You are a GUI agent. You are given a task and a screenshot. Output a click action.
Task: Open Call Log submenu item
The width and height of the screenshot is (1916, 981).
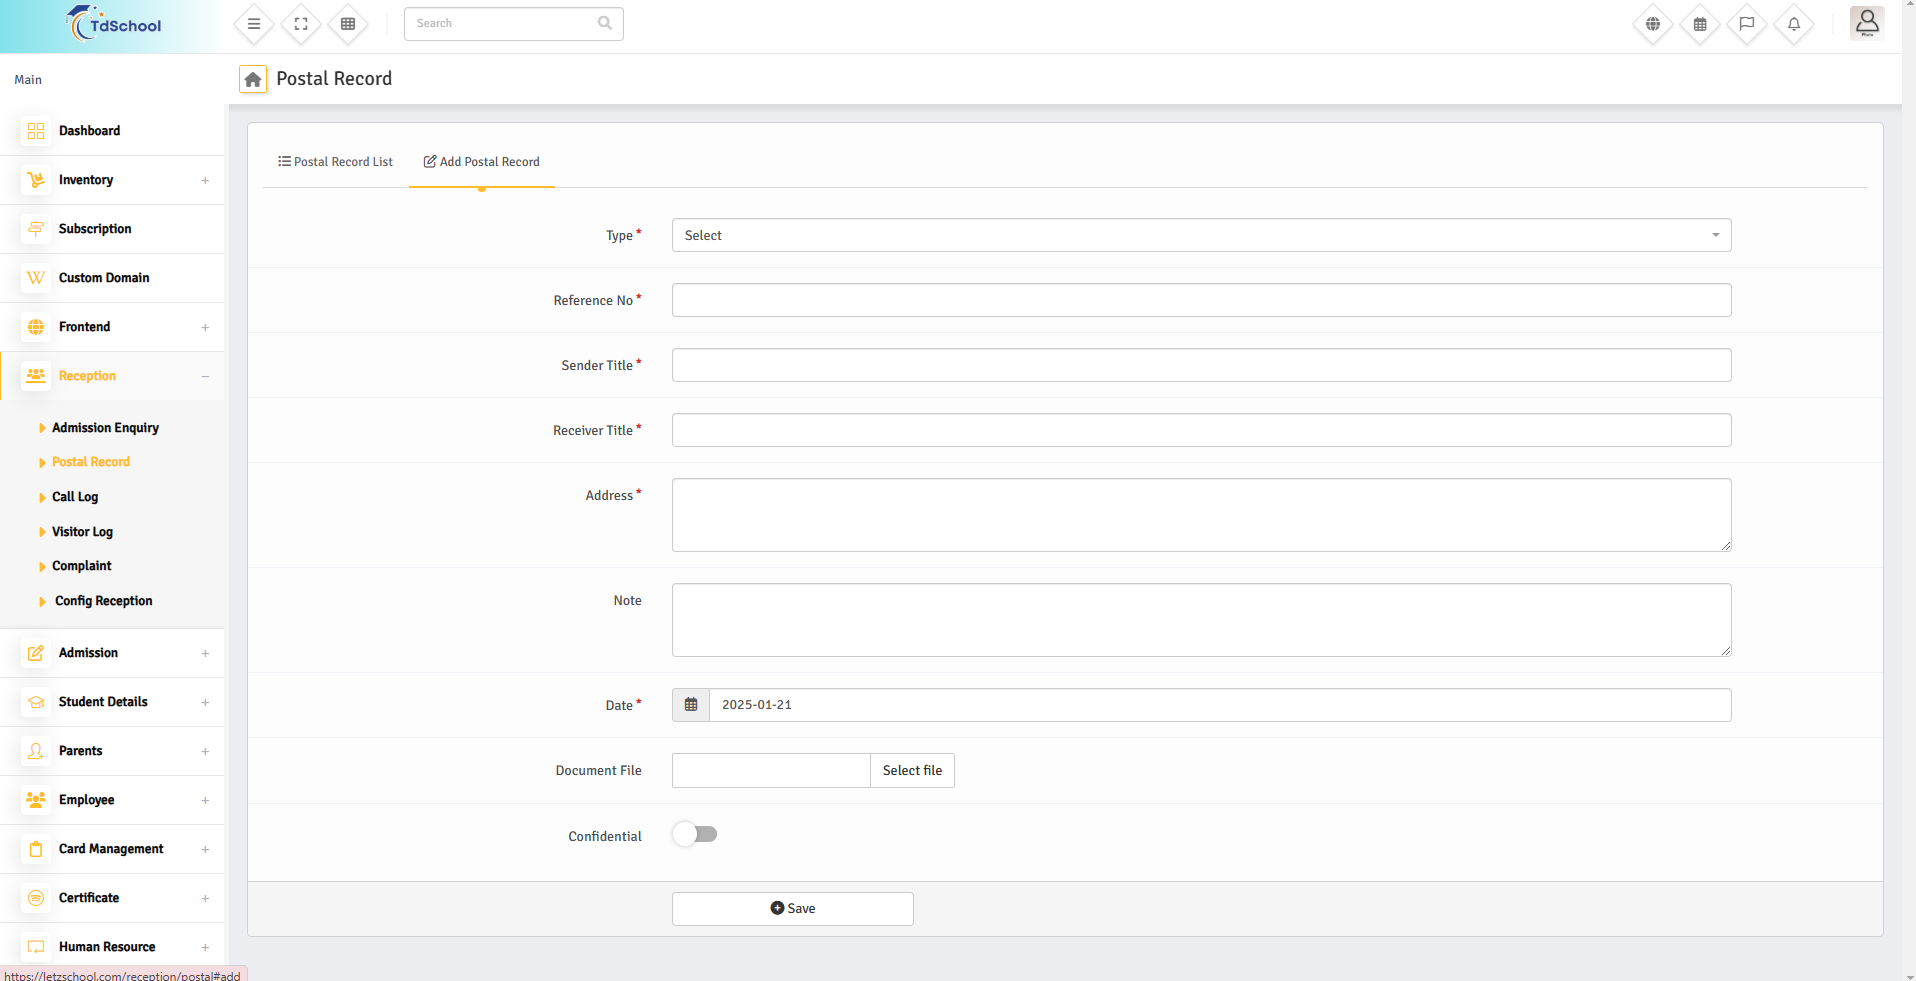click(75, 497)
